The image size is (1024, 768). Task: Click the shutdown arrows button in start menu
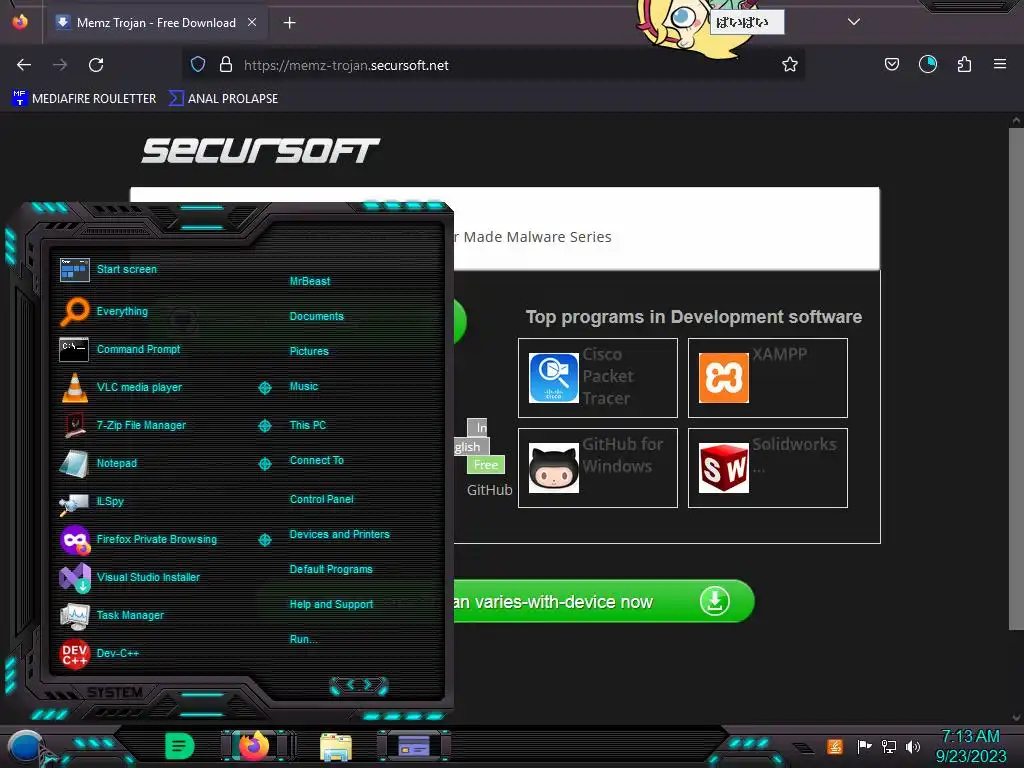[359, 685]
